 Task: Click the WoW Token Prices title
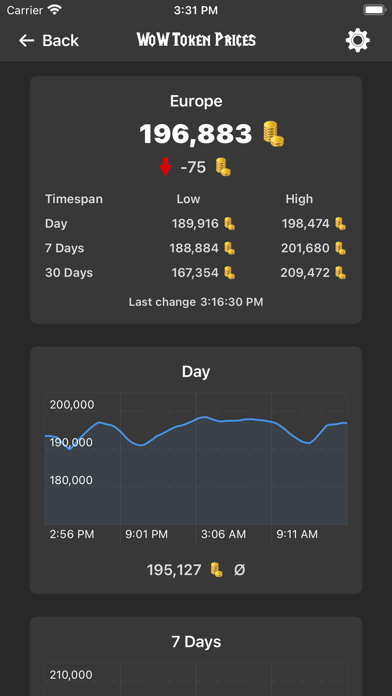pos(196,40)
